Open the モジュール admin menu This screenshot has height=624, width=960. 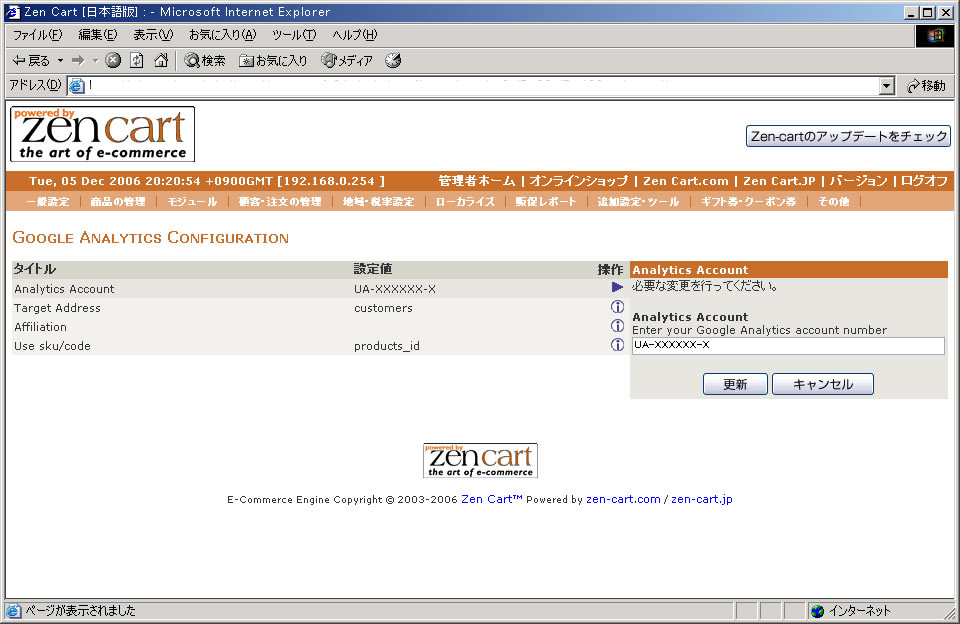pyautogui.click(x=192, y=202)
